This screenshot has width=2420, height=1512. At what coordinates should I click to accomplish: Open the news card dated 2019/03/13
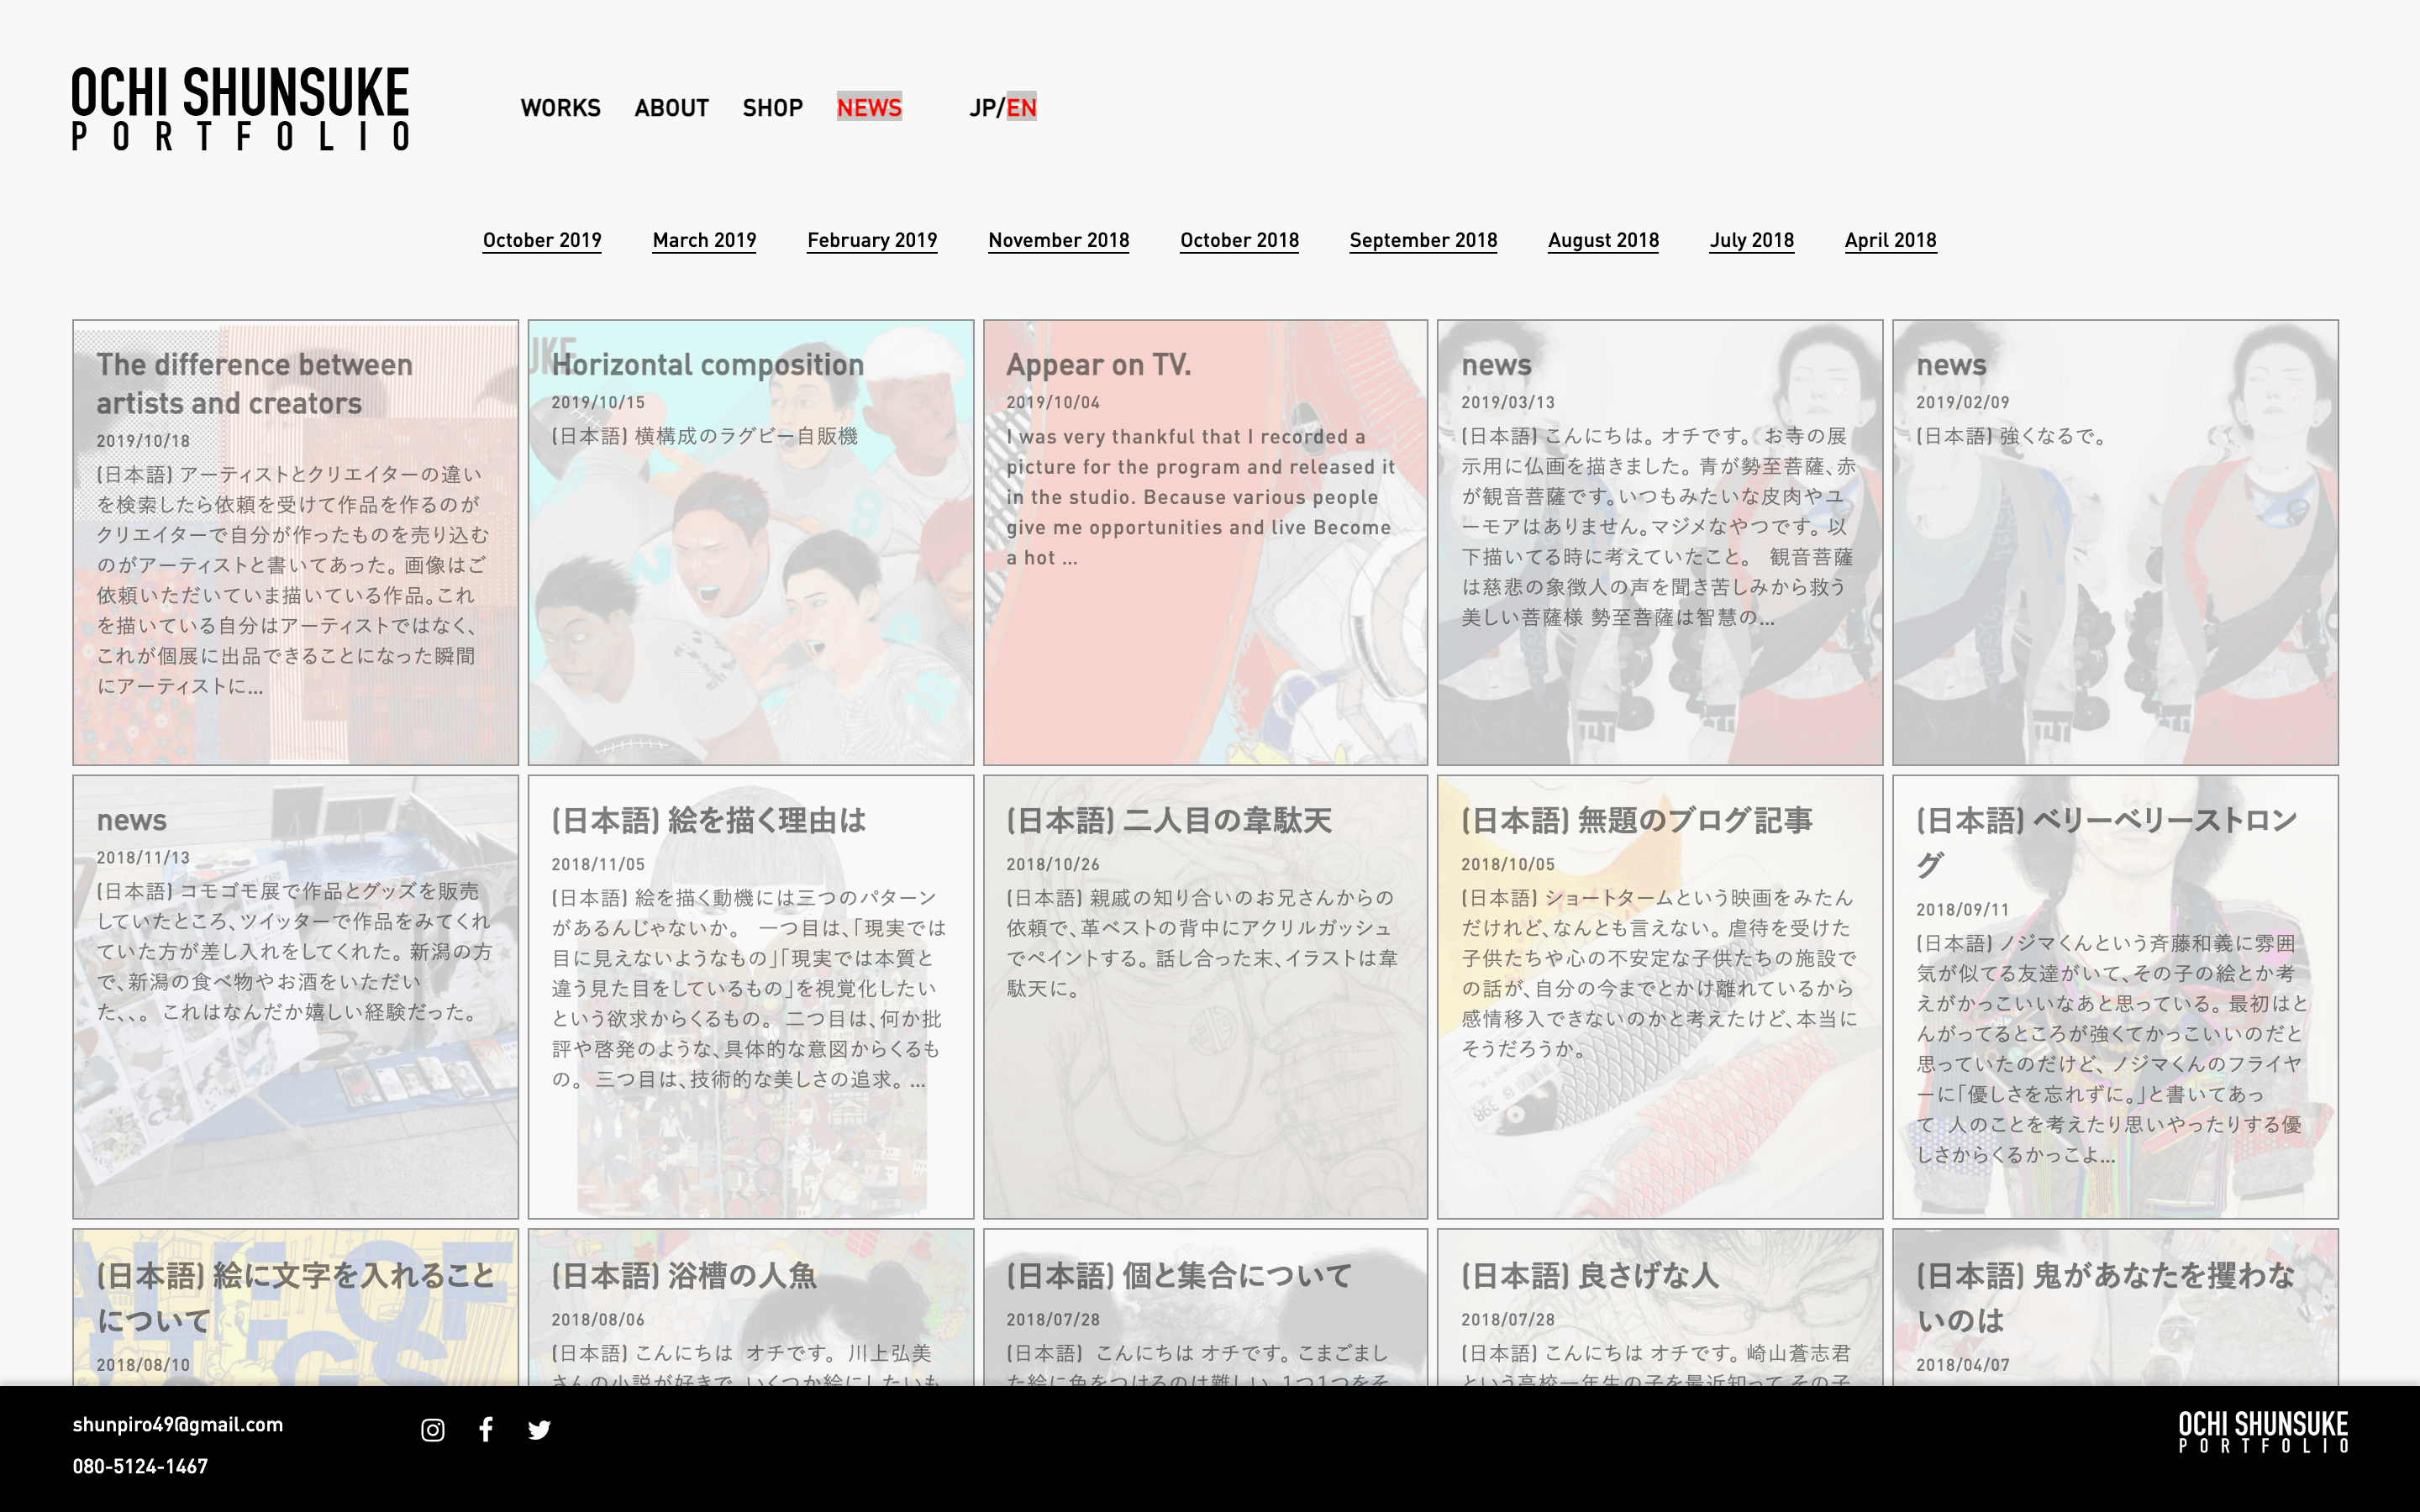(1660, 543)
